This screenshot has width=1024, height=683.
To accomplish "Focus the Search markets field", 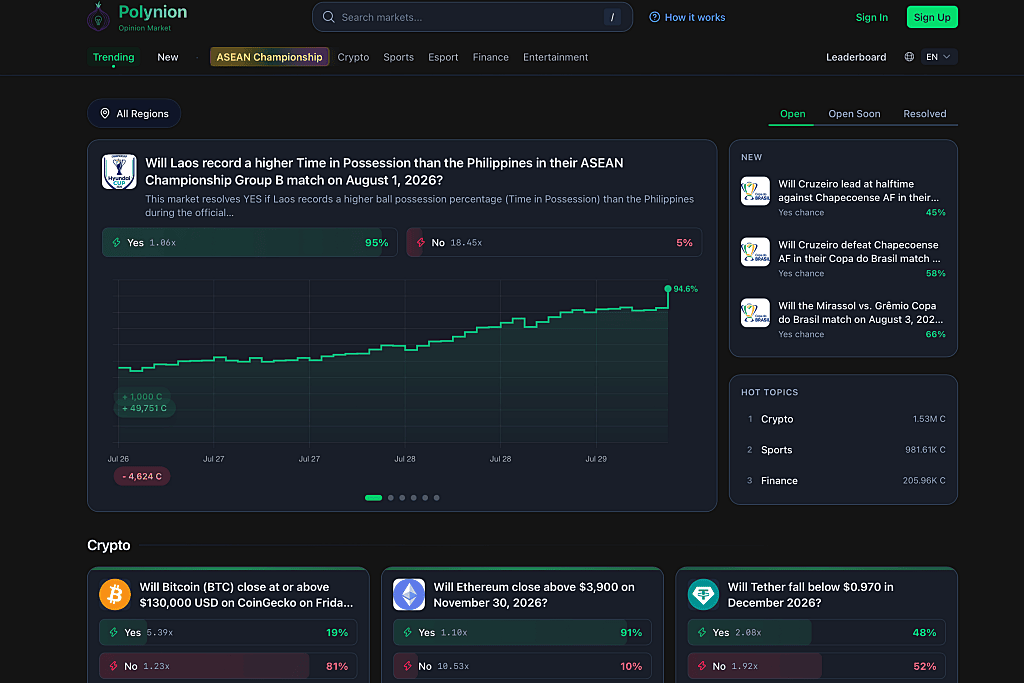I will [472, 17].
